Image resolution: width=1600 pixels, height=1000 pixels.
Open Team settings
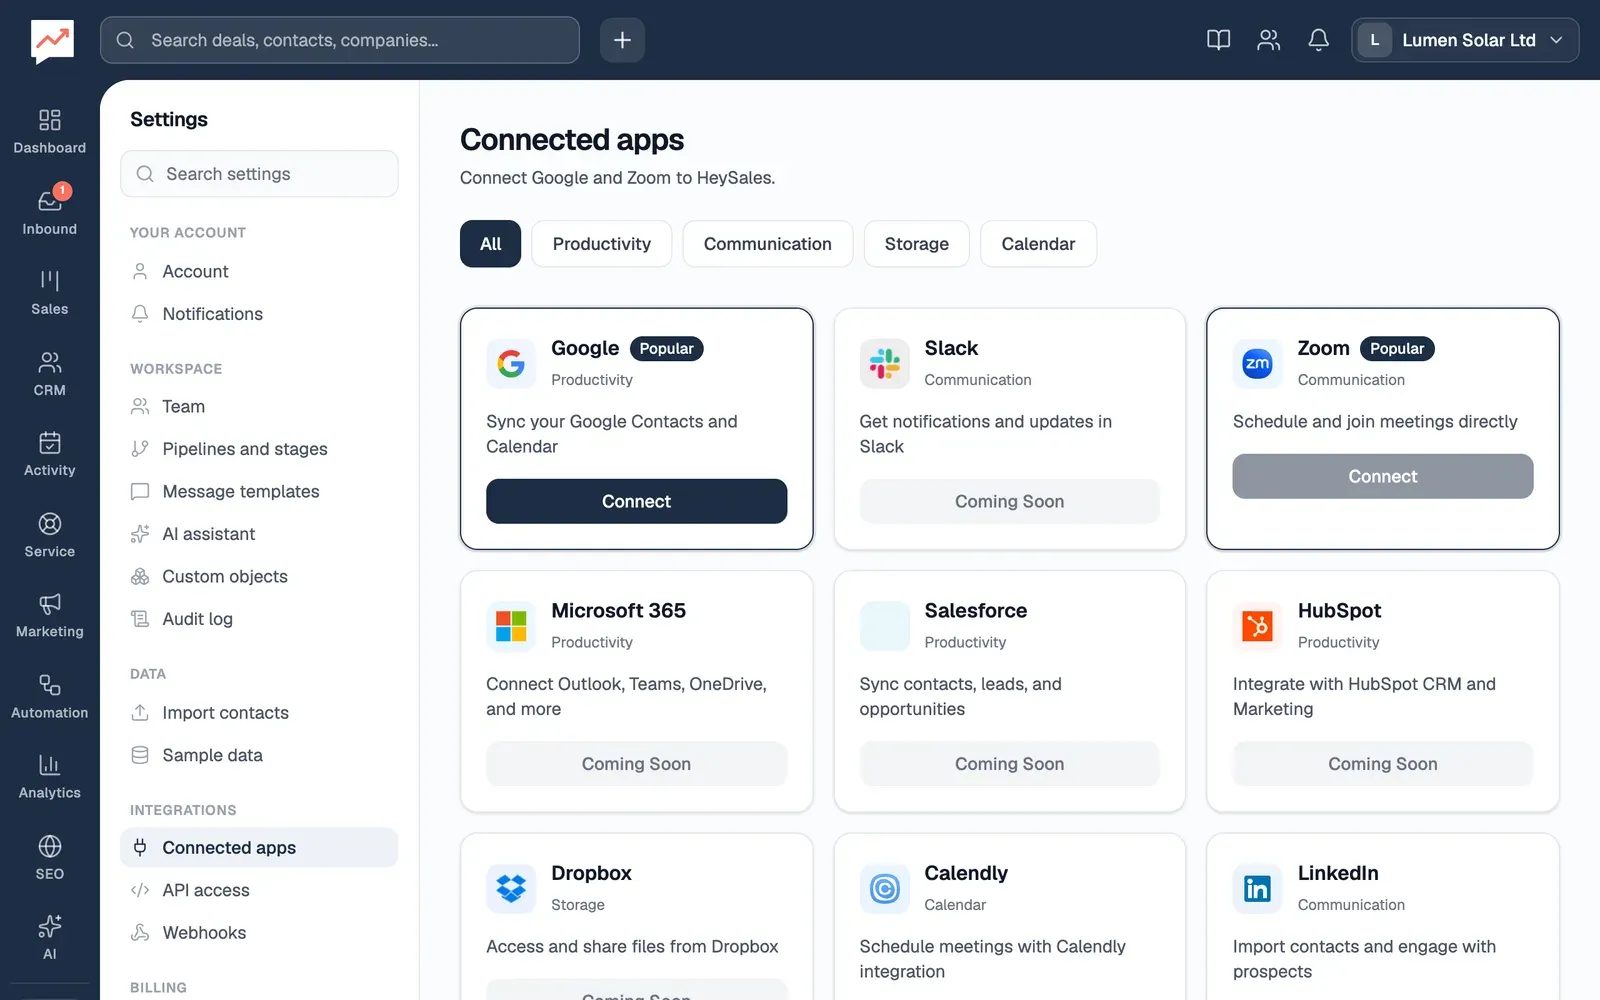(259, 407)
